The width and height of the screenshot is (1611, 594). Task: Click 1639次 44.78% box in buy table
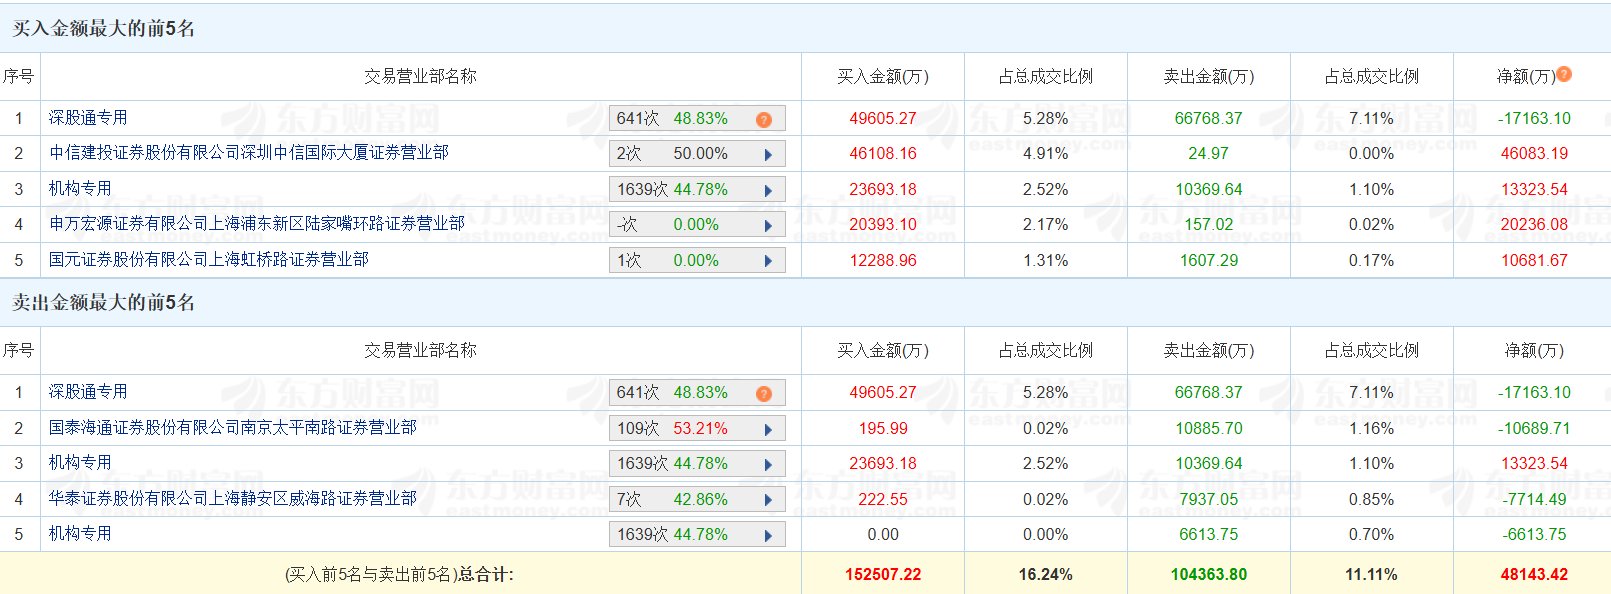697,189
